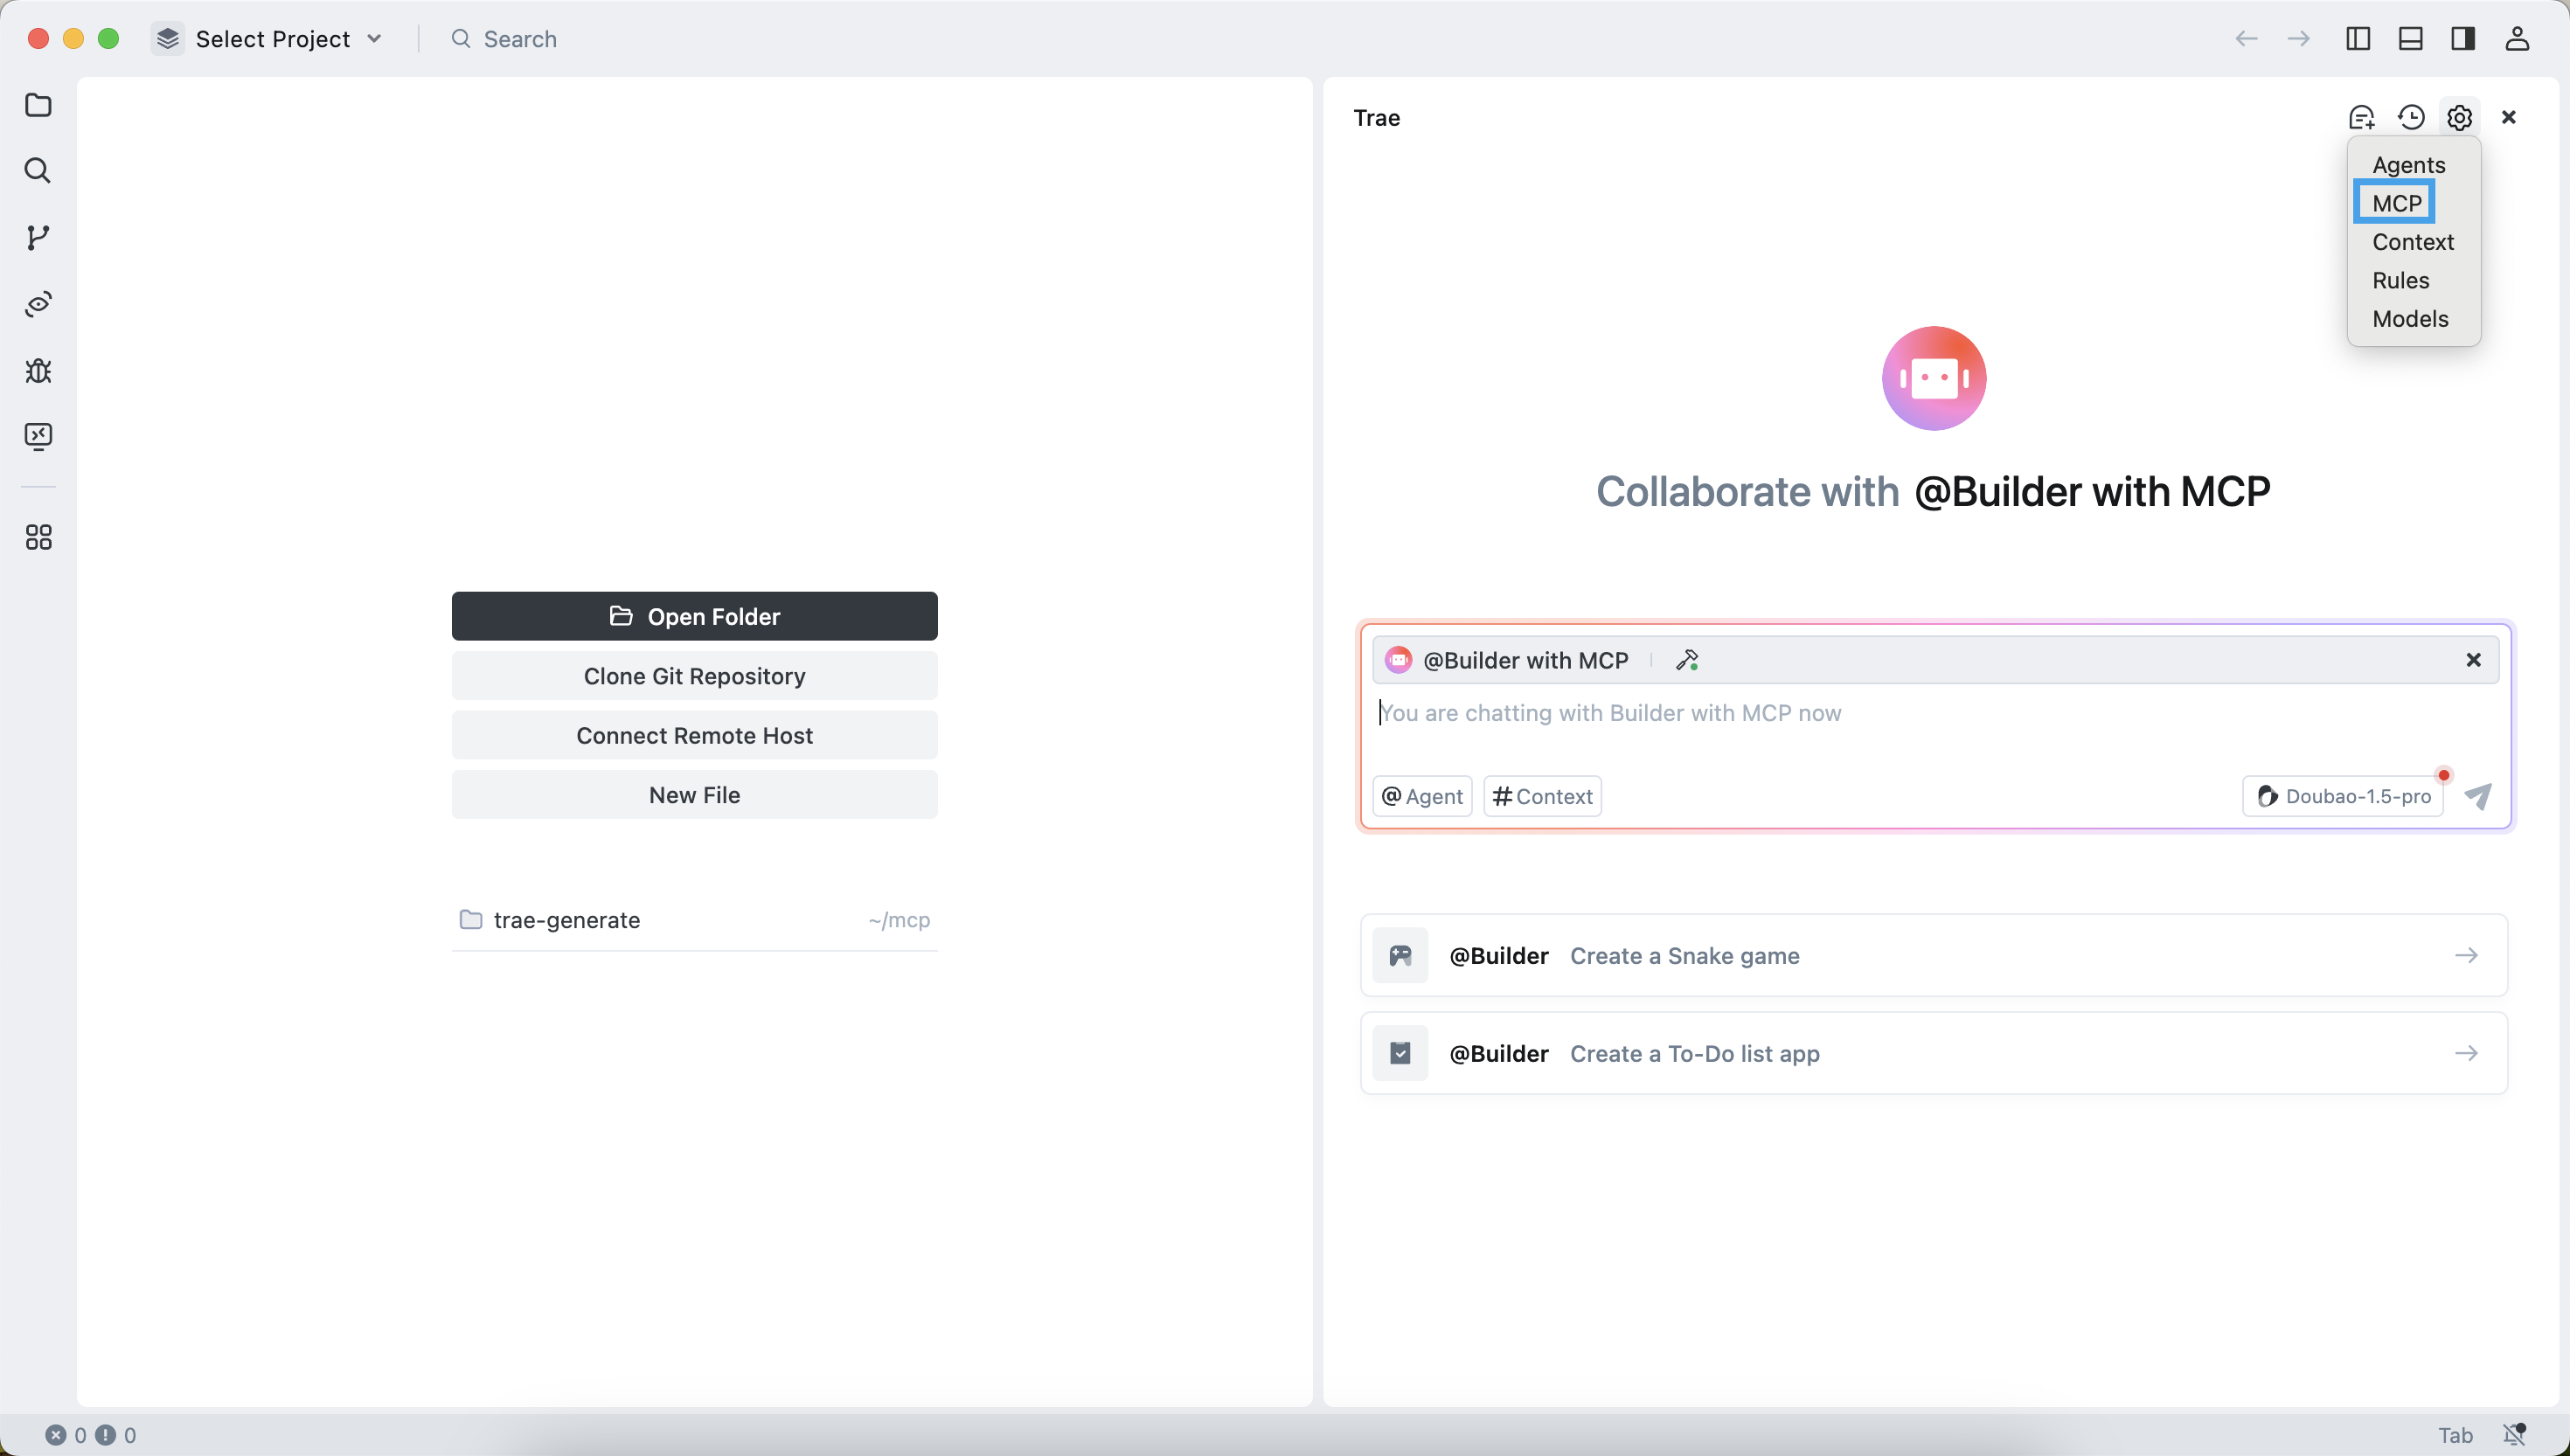Click the Open Folder button
The image size is (2570, 1456).
(694, 616)
